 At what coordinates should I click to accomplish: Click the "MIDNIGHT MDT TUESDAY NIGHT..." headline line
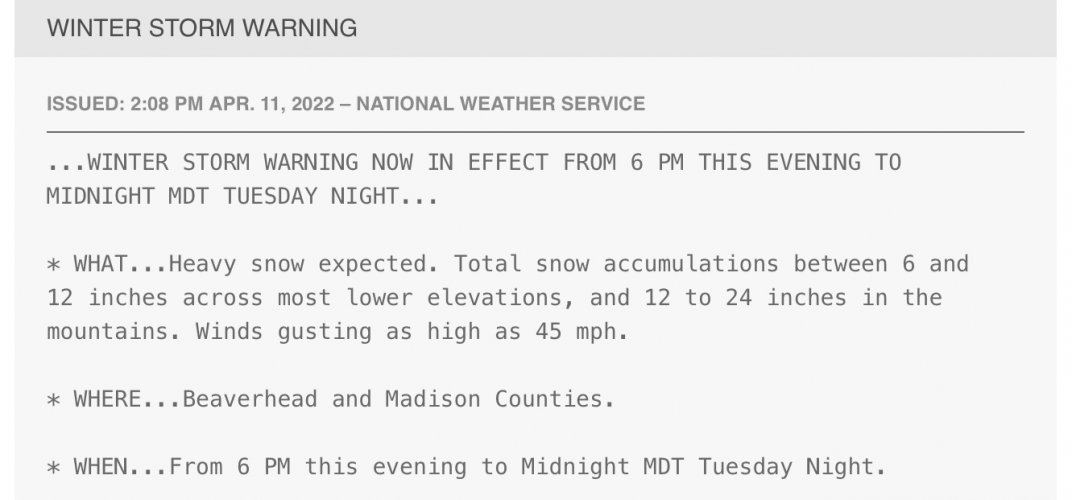pyautogui.click(x=242, y=196)
